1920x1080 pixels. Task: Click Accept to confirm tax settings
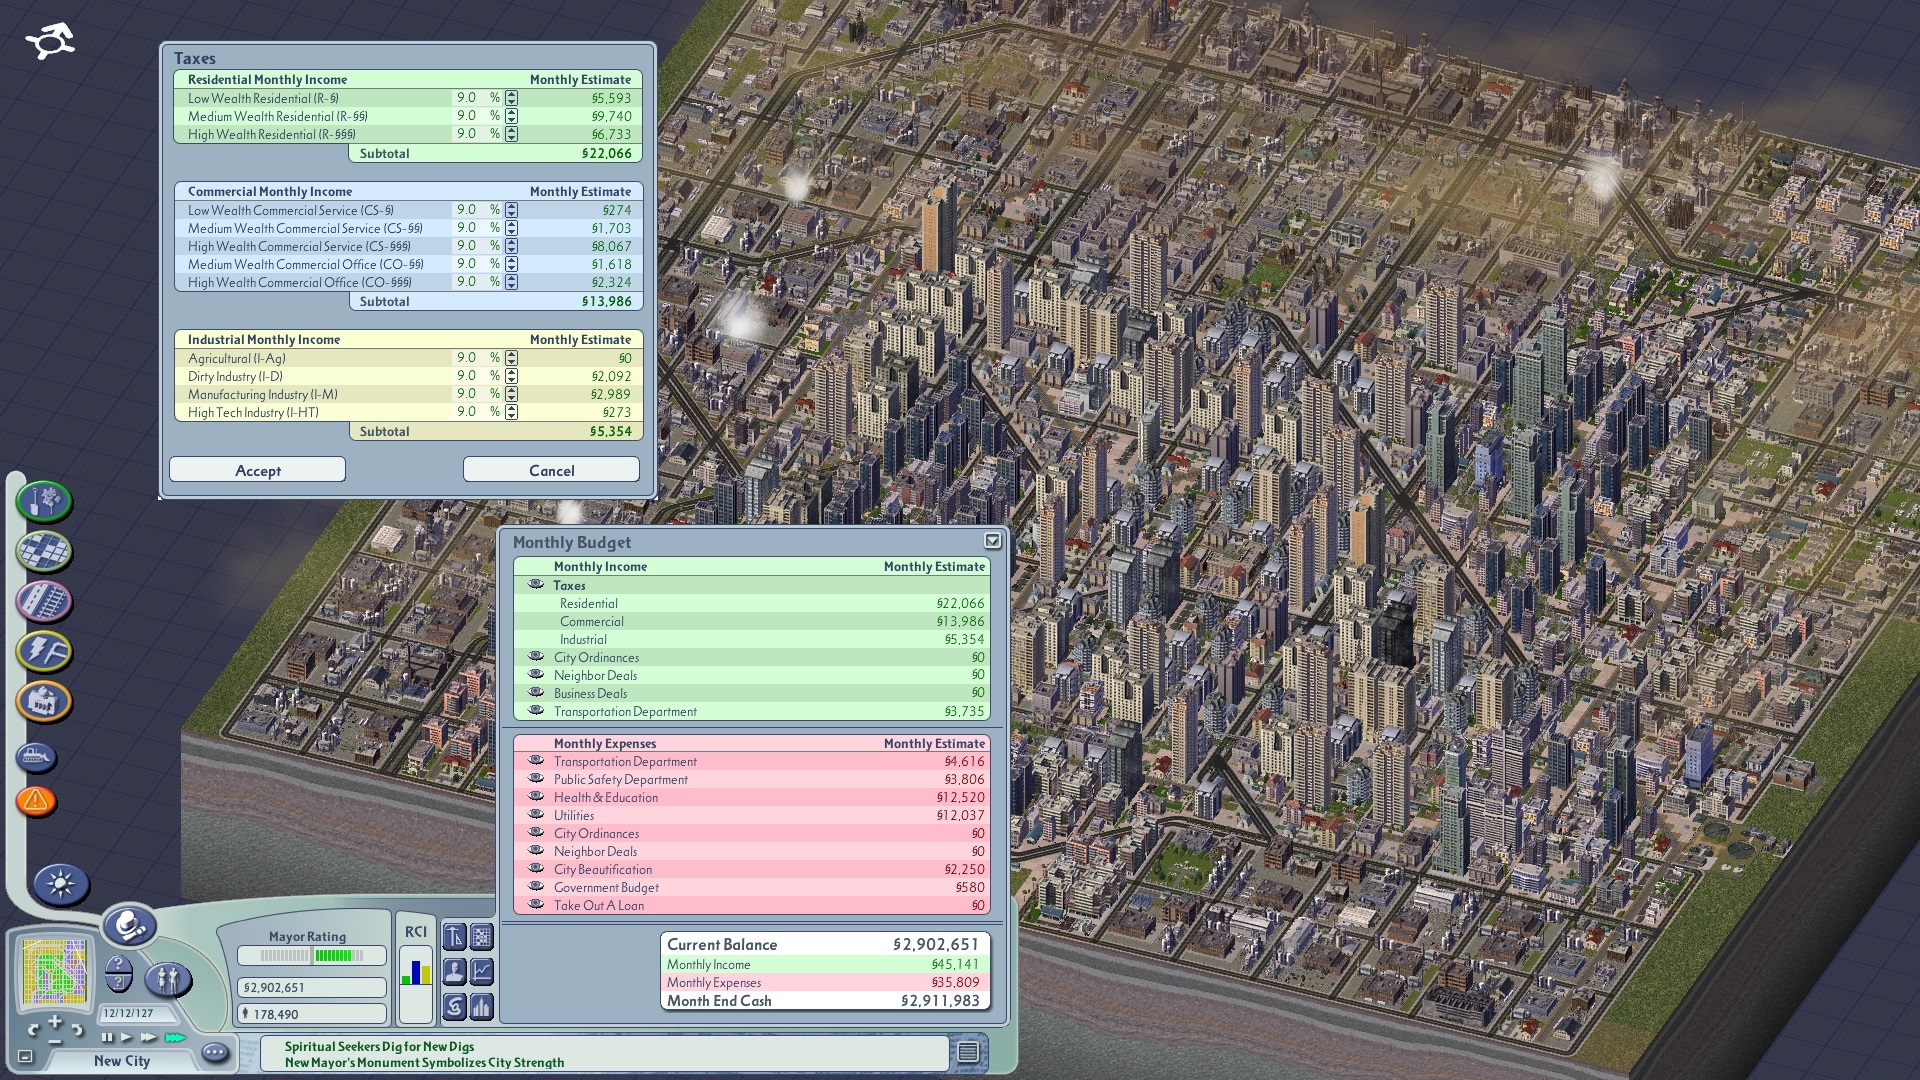260,471
